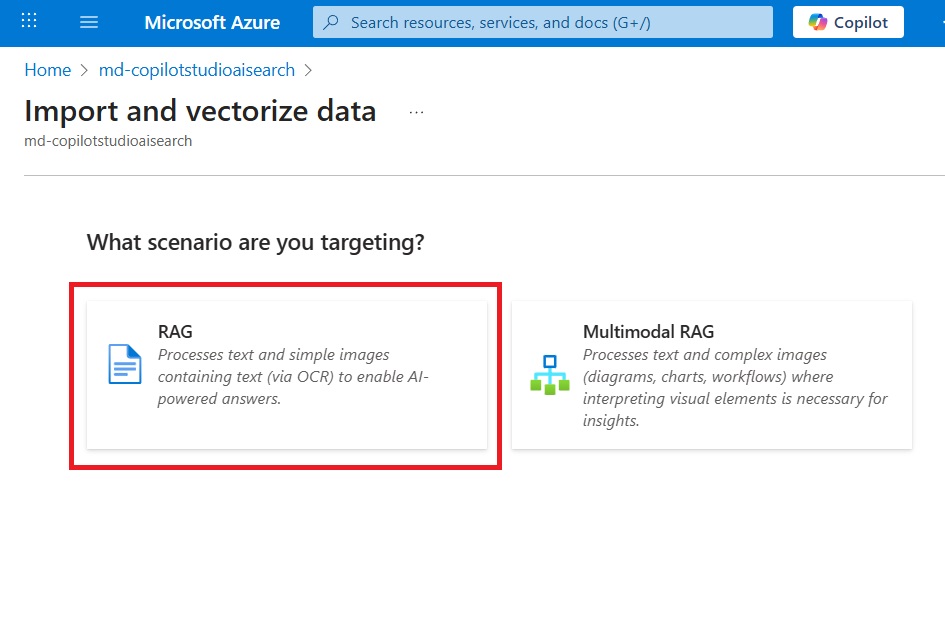Select the Multimodal RAG diagram icon
The image size is (945, 642).
click(550, 375)
